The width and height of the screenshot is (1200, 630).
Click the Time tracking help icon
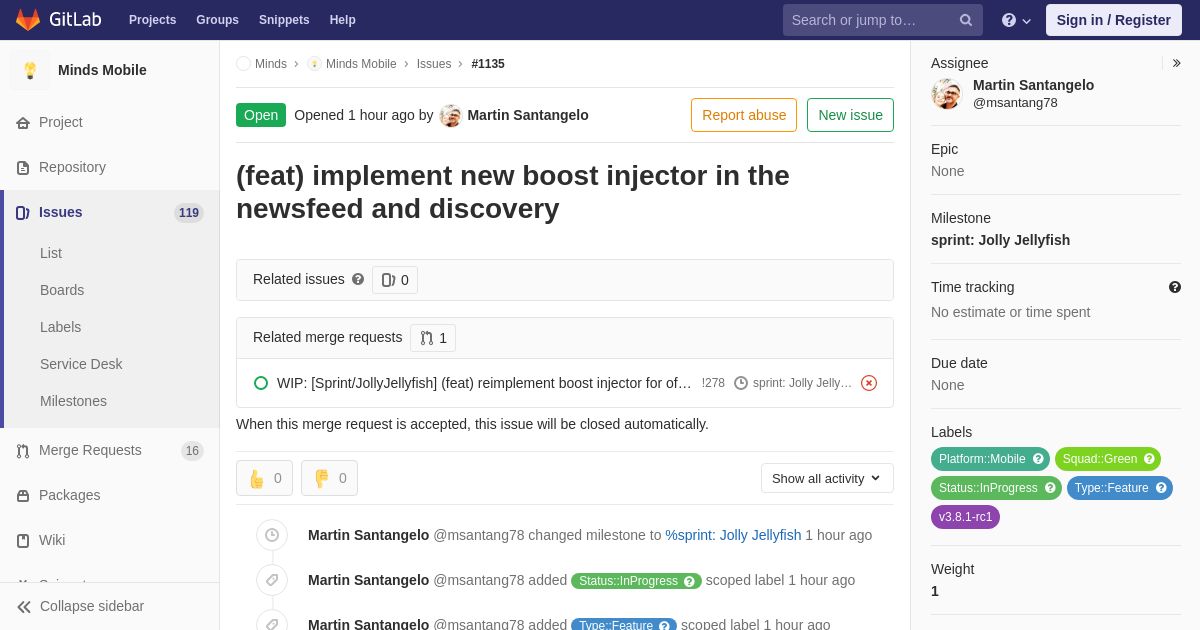1175,287
